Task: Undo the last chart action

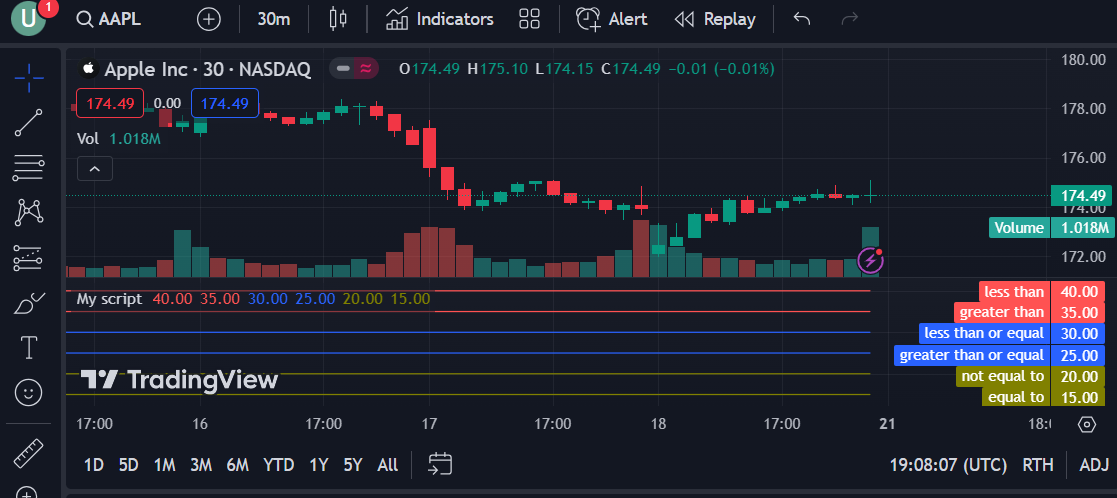Action: [802, 19]
